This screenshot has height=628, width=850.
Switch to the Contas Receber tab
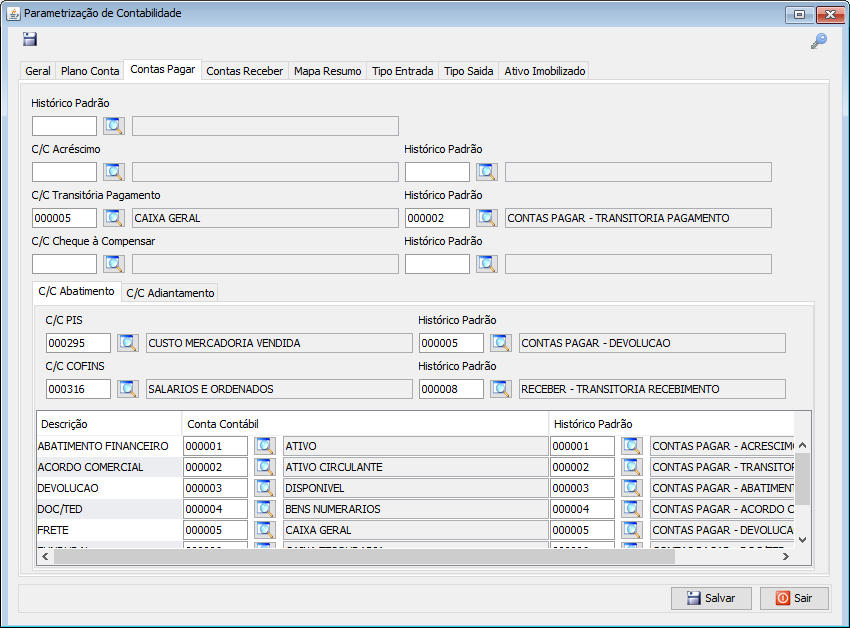[244, 71]
